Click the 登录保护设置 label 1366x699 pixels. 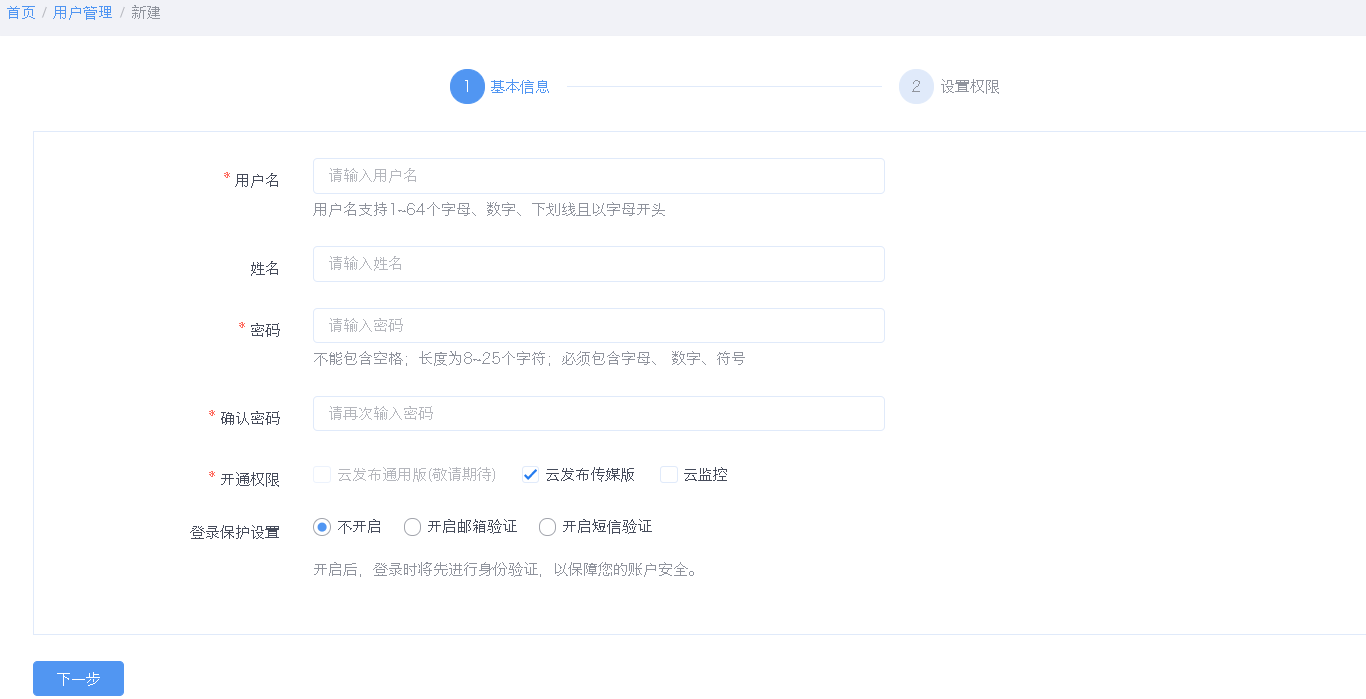pyautogui.click(x=235, y=533)
